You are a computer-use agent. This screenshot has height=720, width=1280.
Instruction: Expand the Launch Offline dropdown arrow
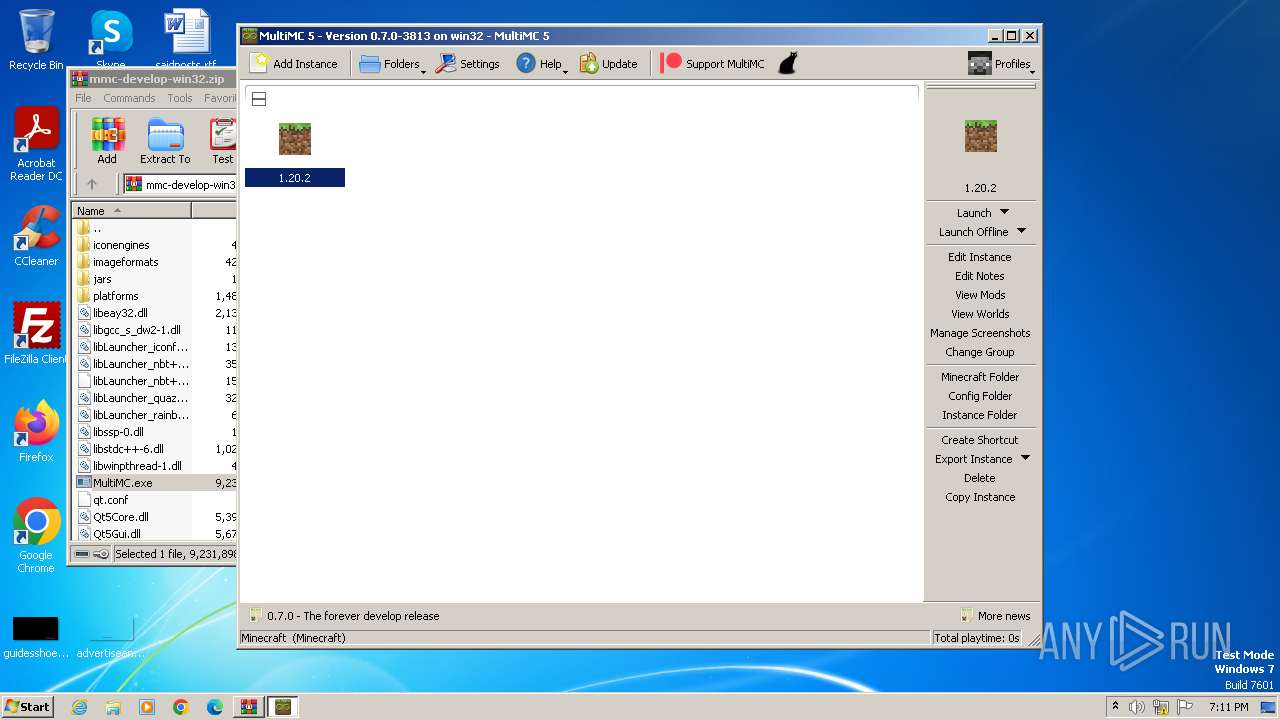[x=1021, y=231]
